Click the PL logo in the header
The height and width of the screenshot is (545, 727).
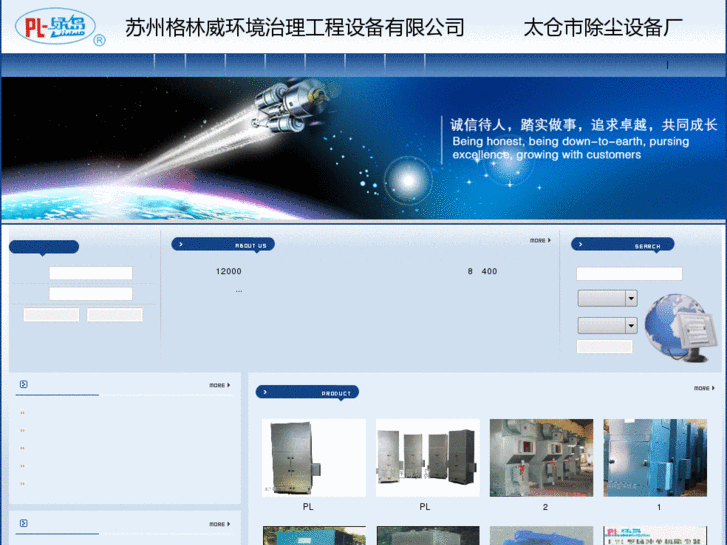tap(60, 26)
